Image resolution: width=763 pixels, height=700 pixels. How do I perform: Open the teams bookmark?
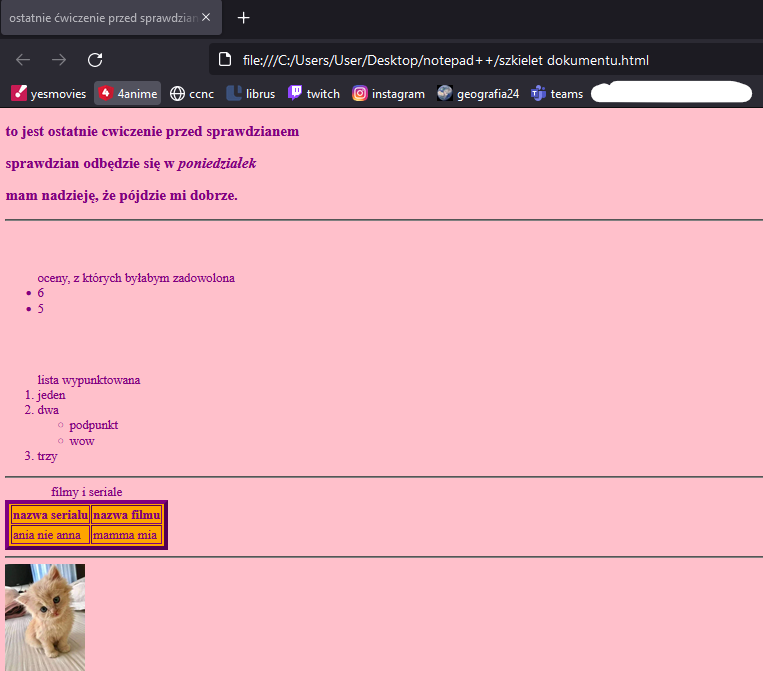(x=557, y=93)
